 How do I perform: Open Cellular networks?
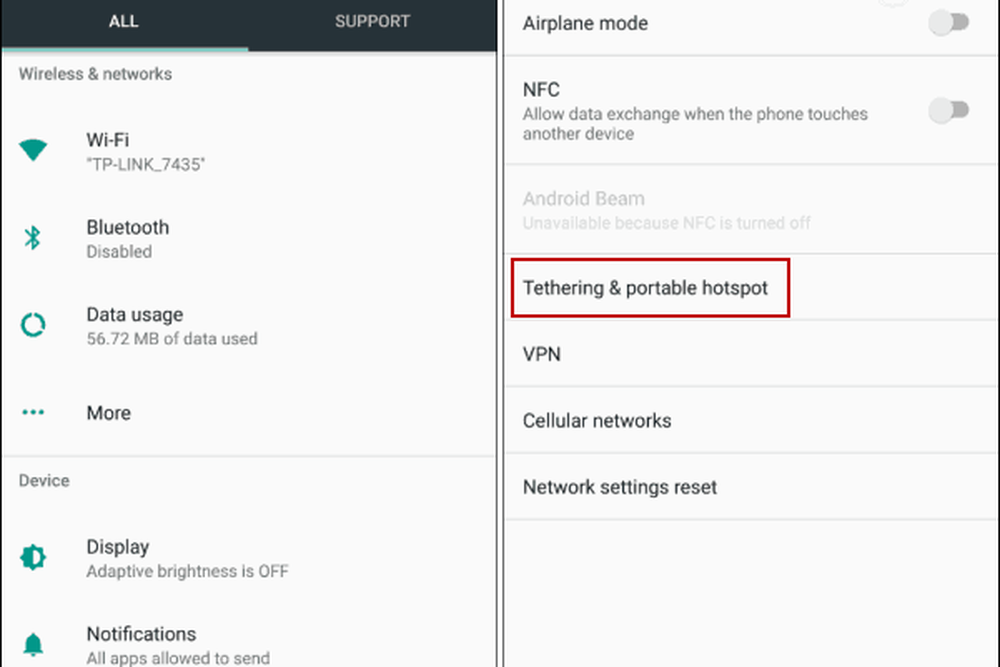click(597, 421)
